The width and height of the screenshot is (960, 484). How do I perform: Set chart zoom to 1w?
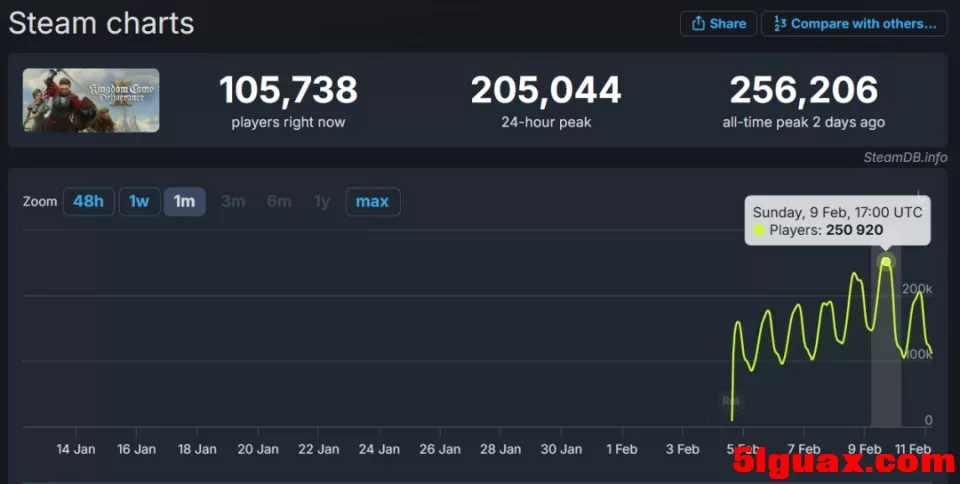click(139, 201)
